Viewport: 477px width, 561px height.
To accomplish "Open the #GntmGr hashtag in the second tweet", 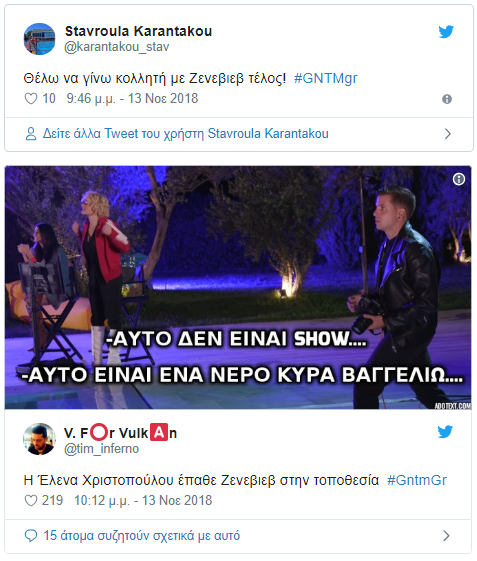I will [417, 480].
